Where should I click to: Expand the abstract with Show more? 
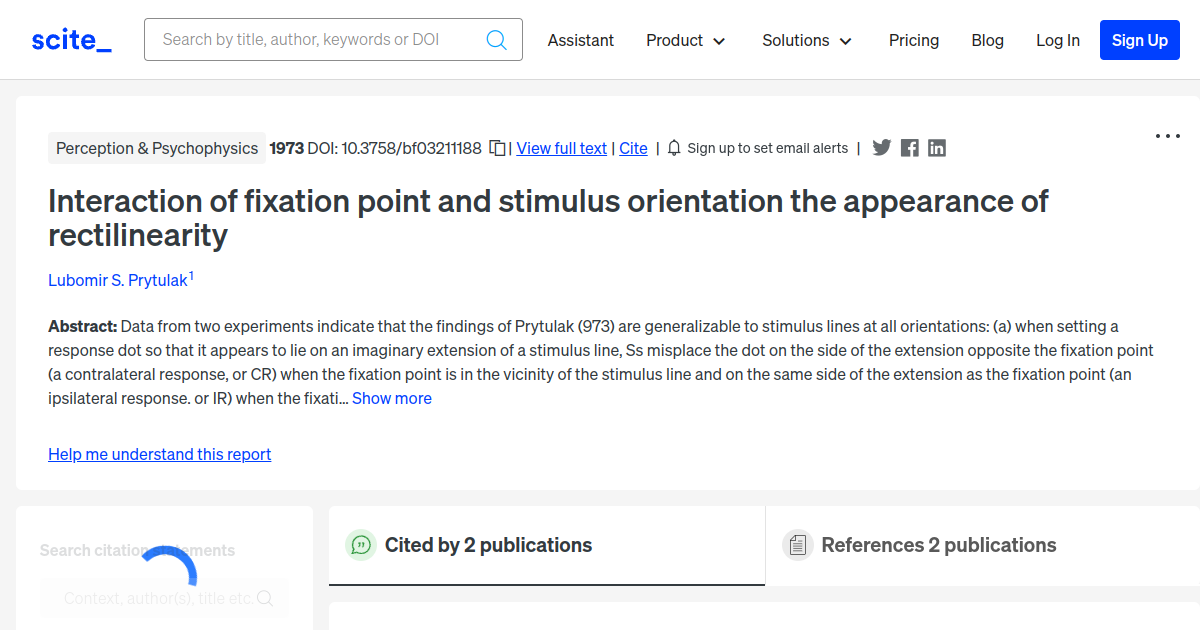click(x=391, y=398)
